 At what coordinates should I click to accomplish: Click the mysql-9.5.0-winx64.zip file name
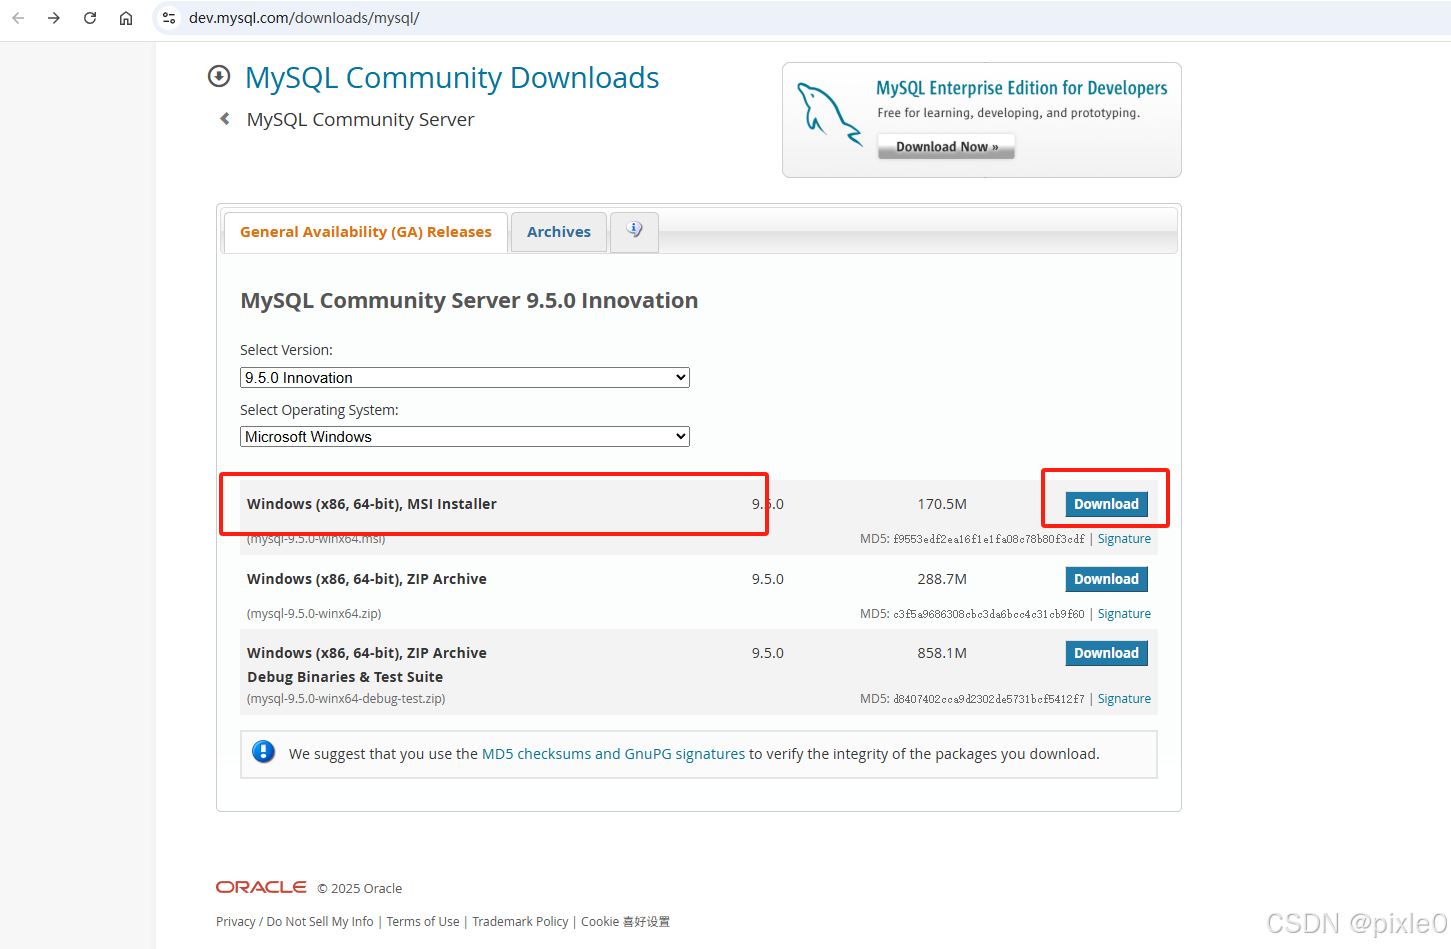[314, 614]
